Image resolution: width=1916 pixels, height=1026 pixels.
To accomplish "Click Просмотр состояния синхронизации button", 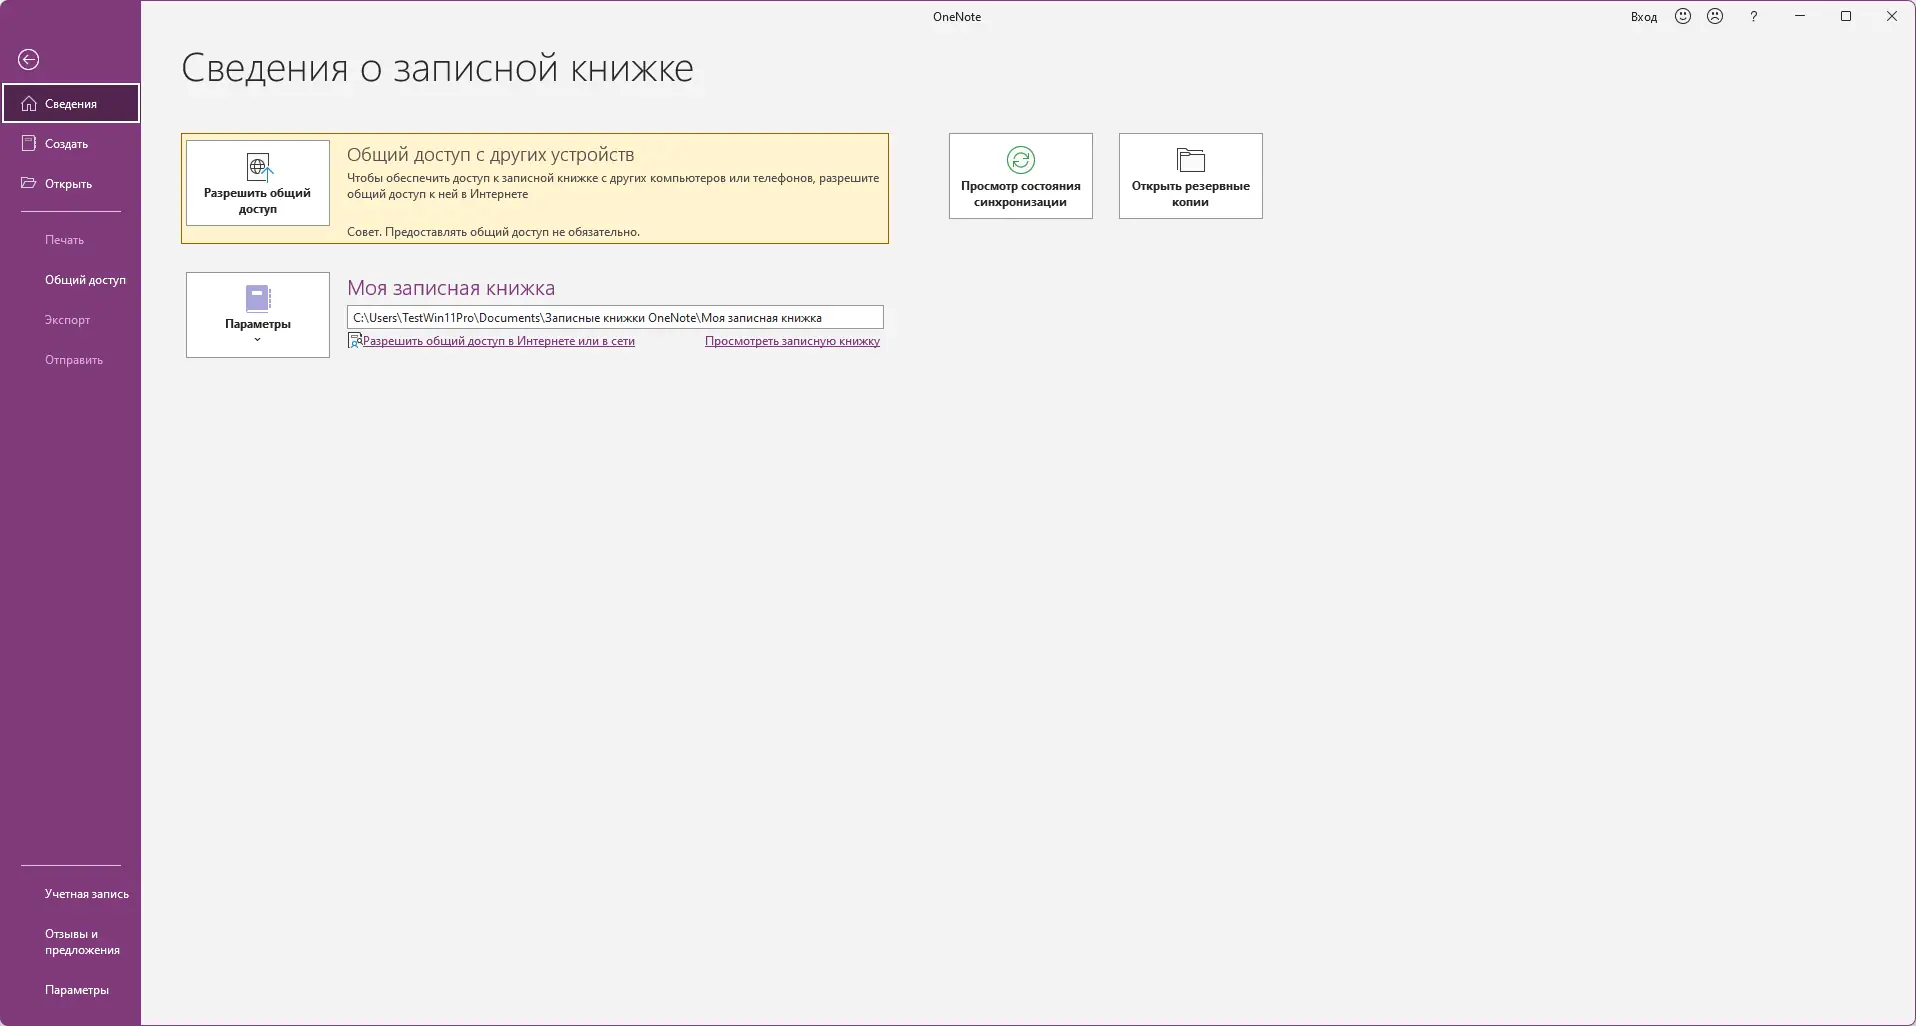I will [x=1021, y=176].
